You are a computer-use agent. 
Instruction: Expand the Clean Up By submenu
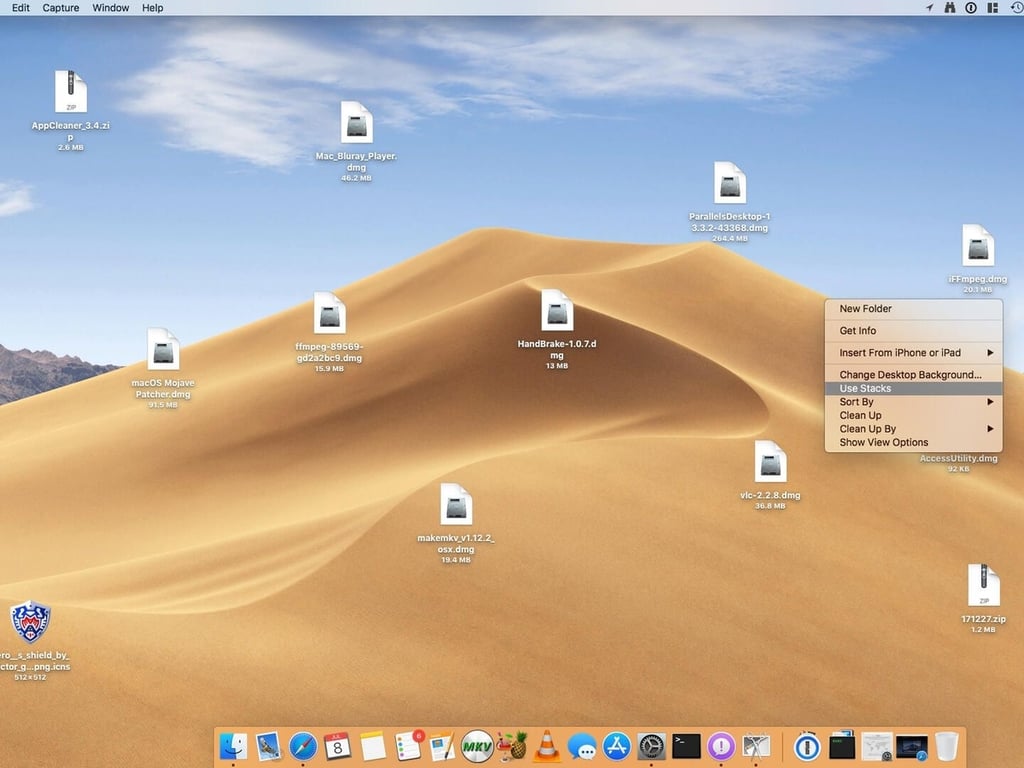(x=913, y=429)
